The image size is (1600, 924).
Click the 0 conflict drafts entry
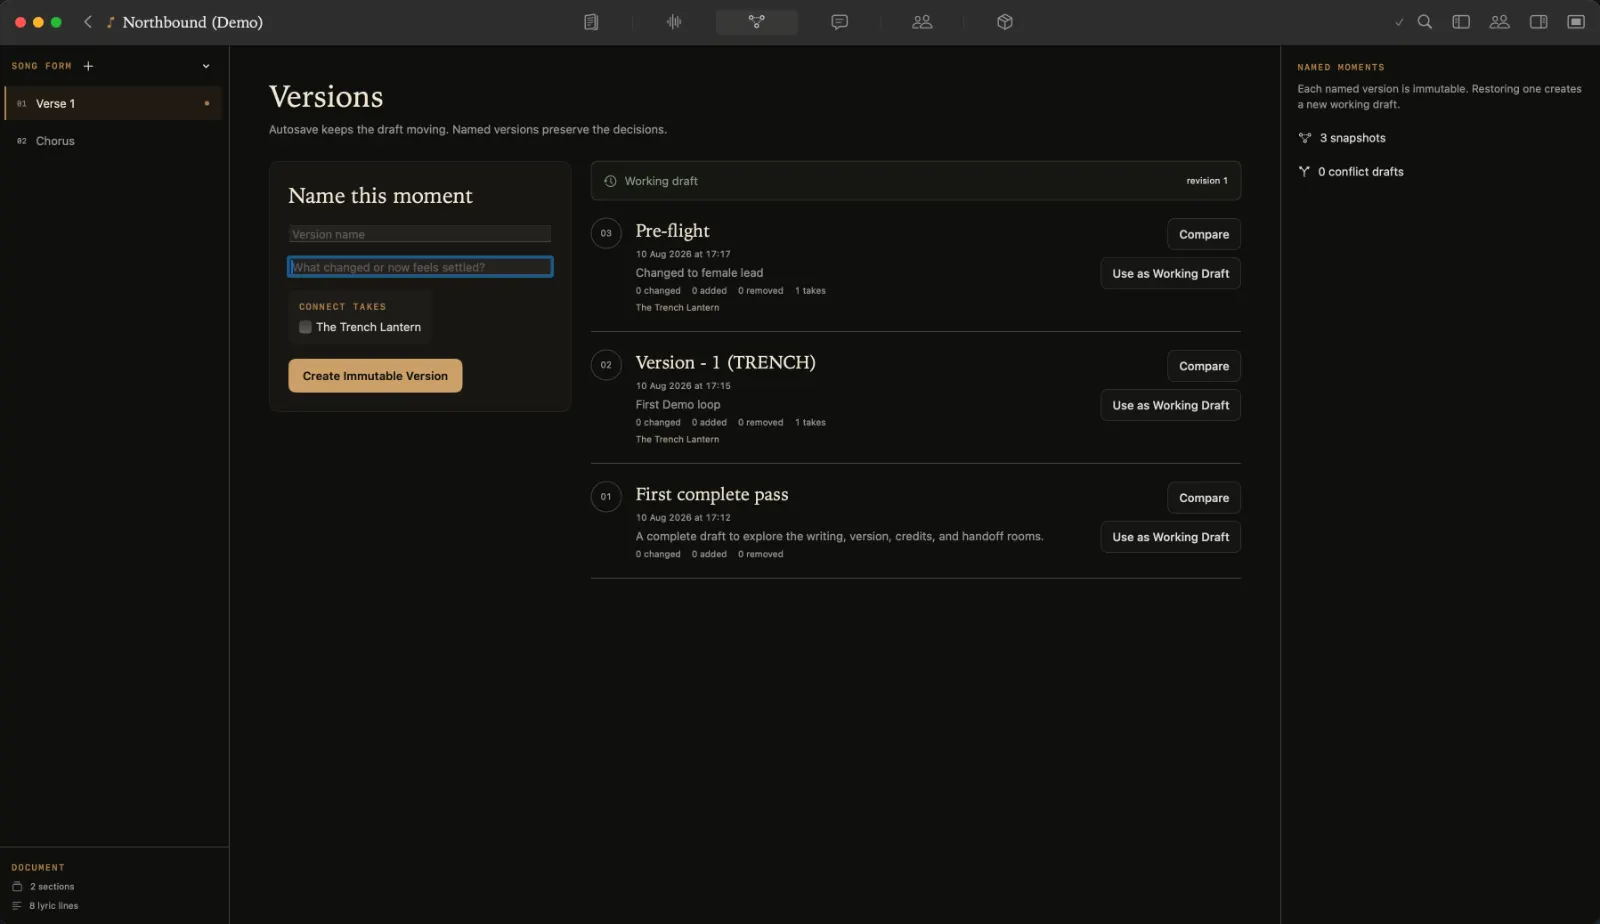1350,172
